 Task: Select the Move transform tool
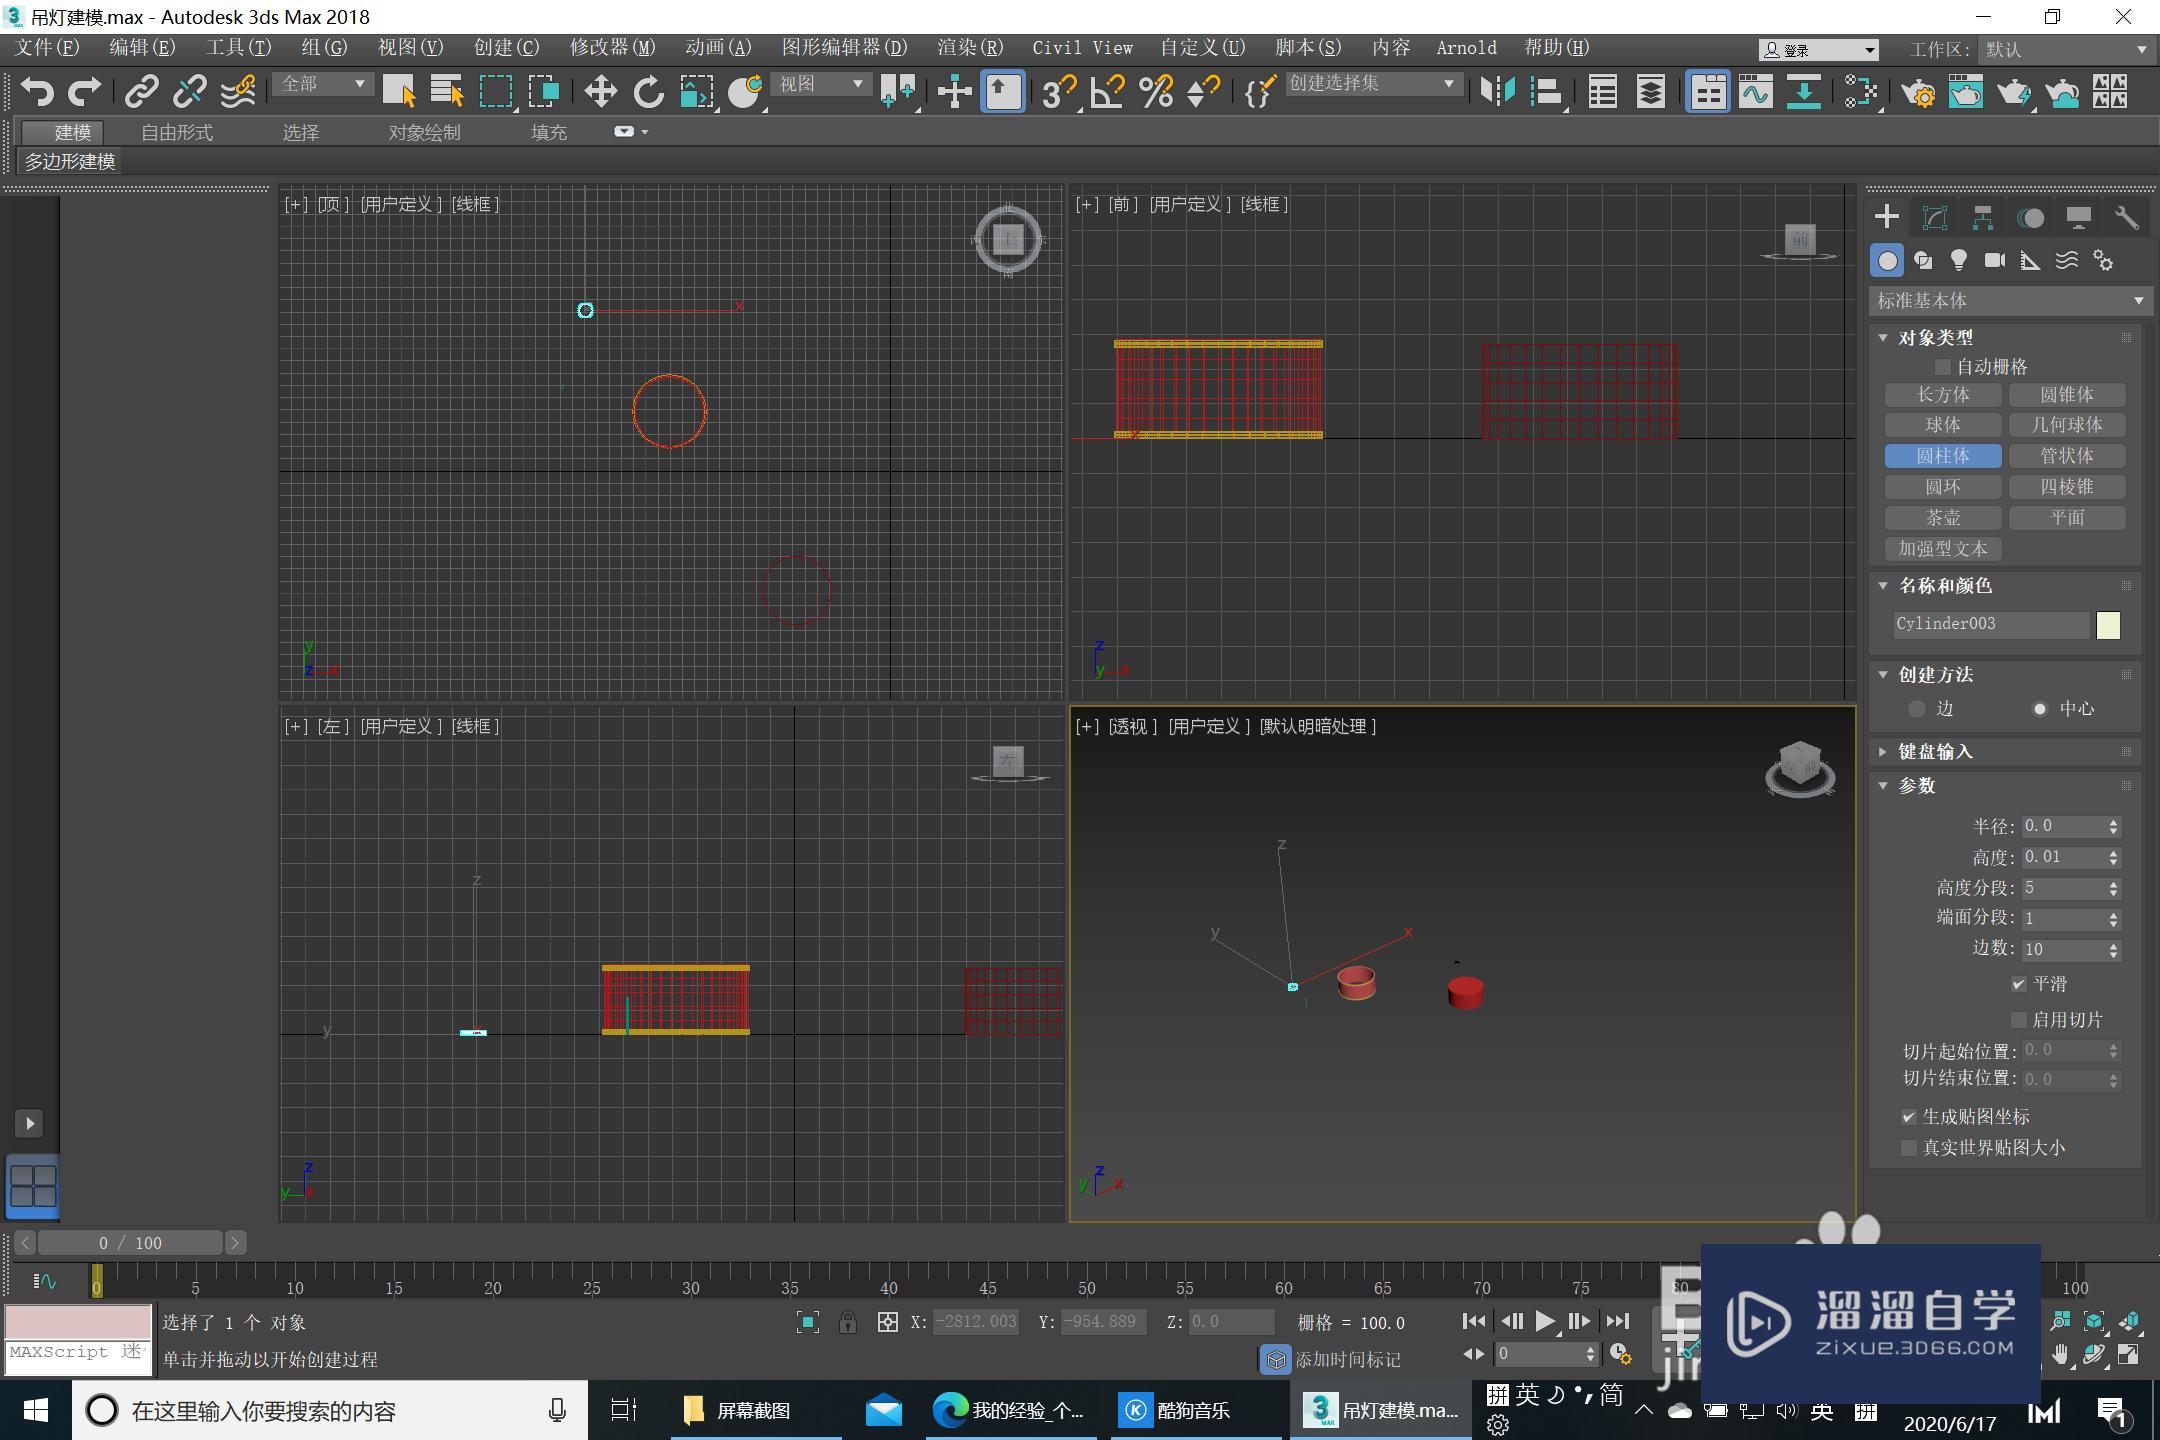click(x=599, y=92)
